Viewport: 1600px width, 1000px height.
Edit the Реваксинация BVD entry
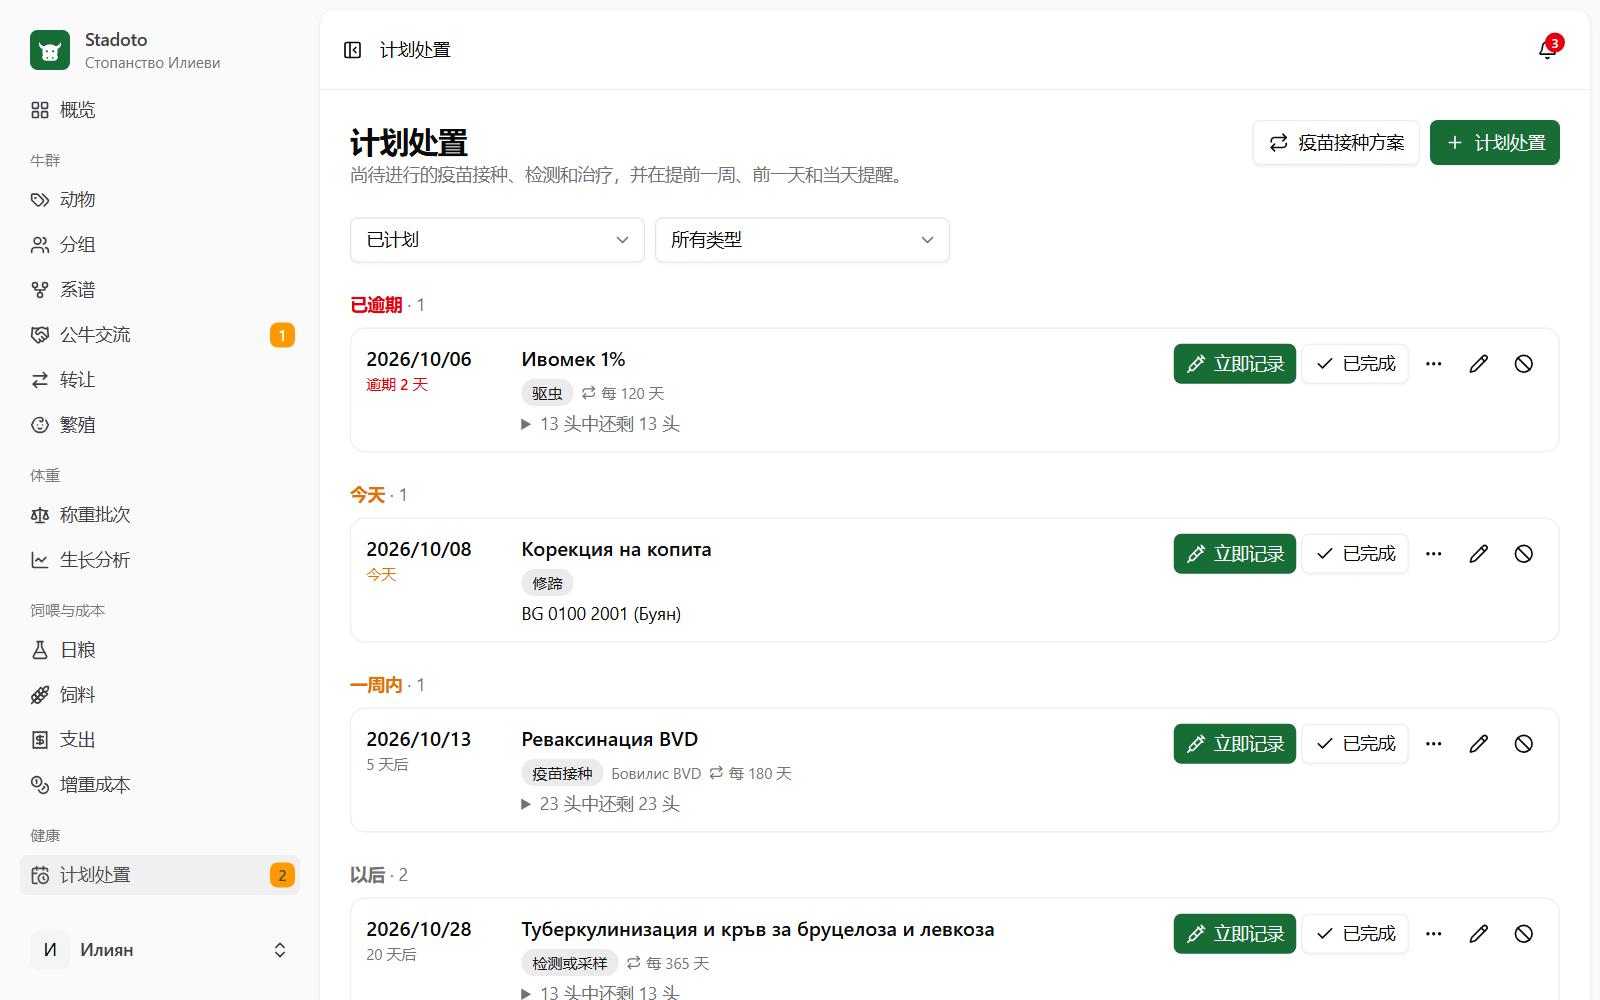1478,744
